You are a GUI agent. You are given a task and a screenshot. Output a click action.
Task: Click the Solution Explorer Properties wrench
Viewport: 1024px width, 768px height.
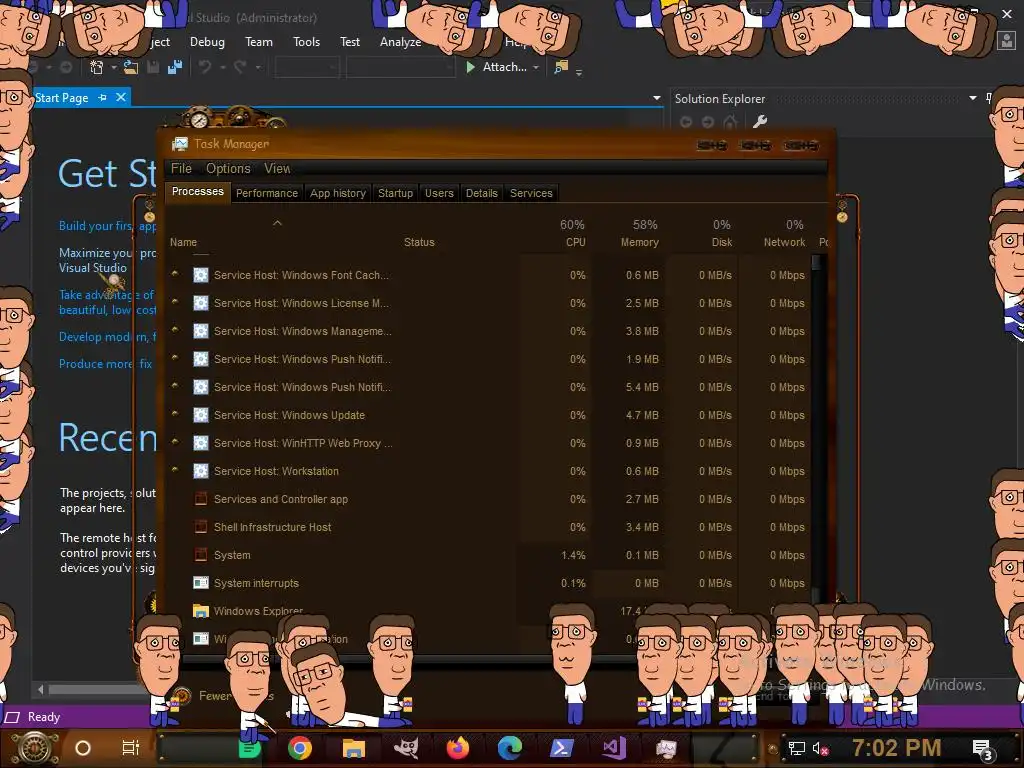click(x=760, y=121)
